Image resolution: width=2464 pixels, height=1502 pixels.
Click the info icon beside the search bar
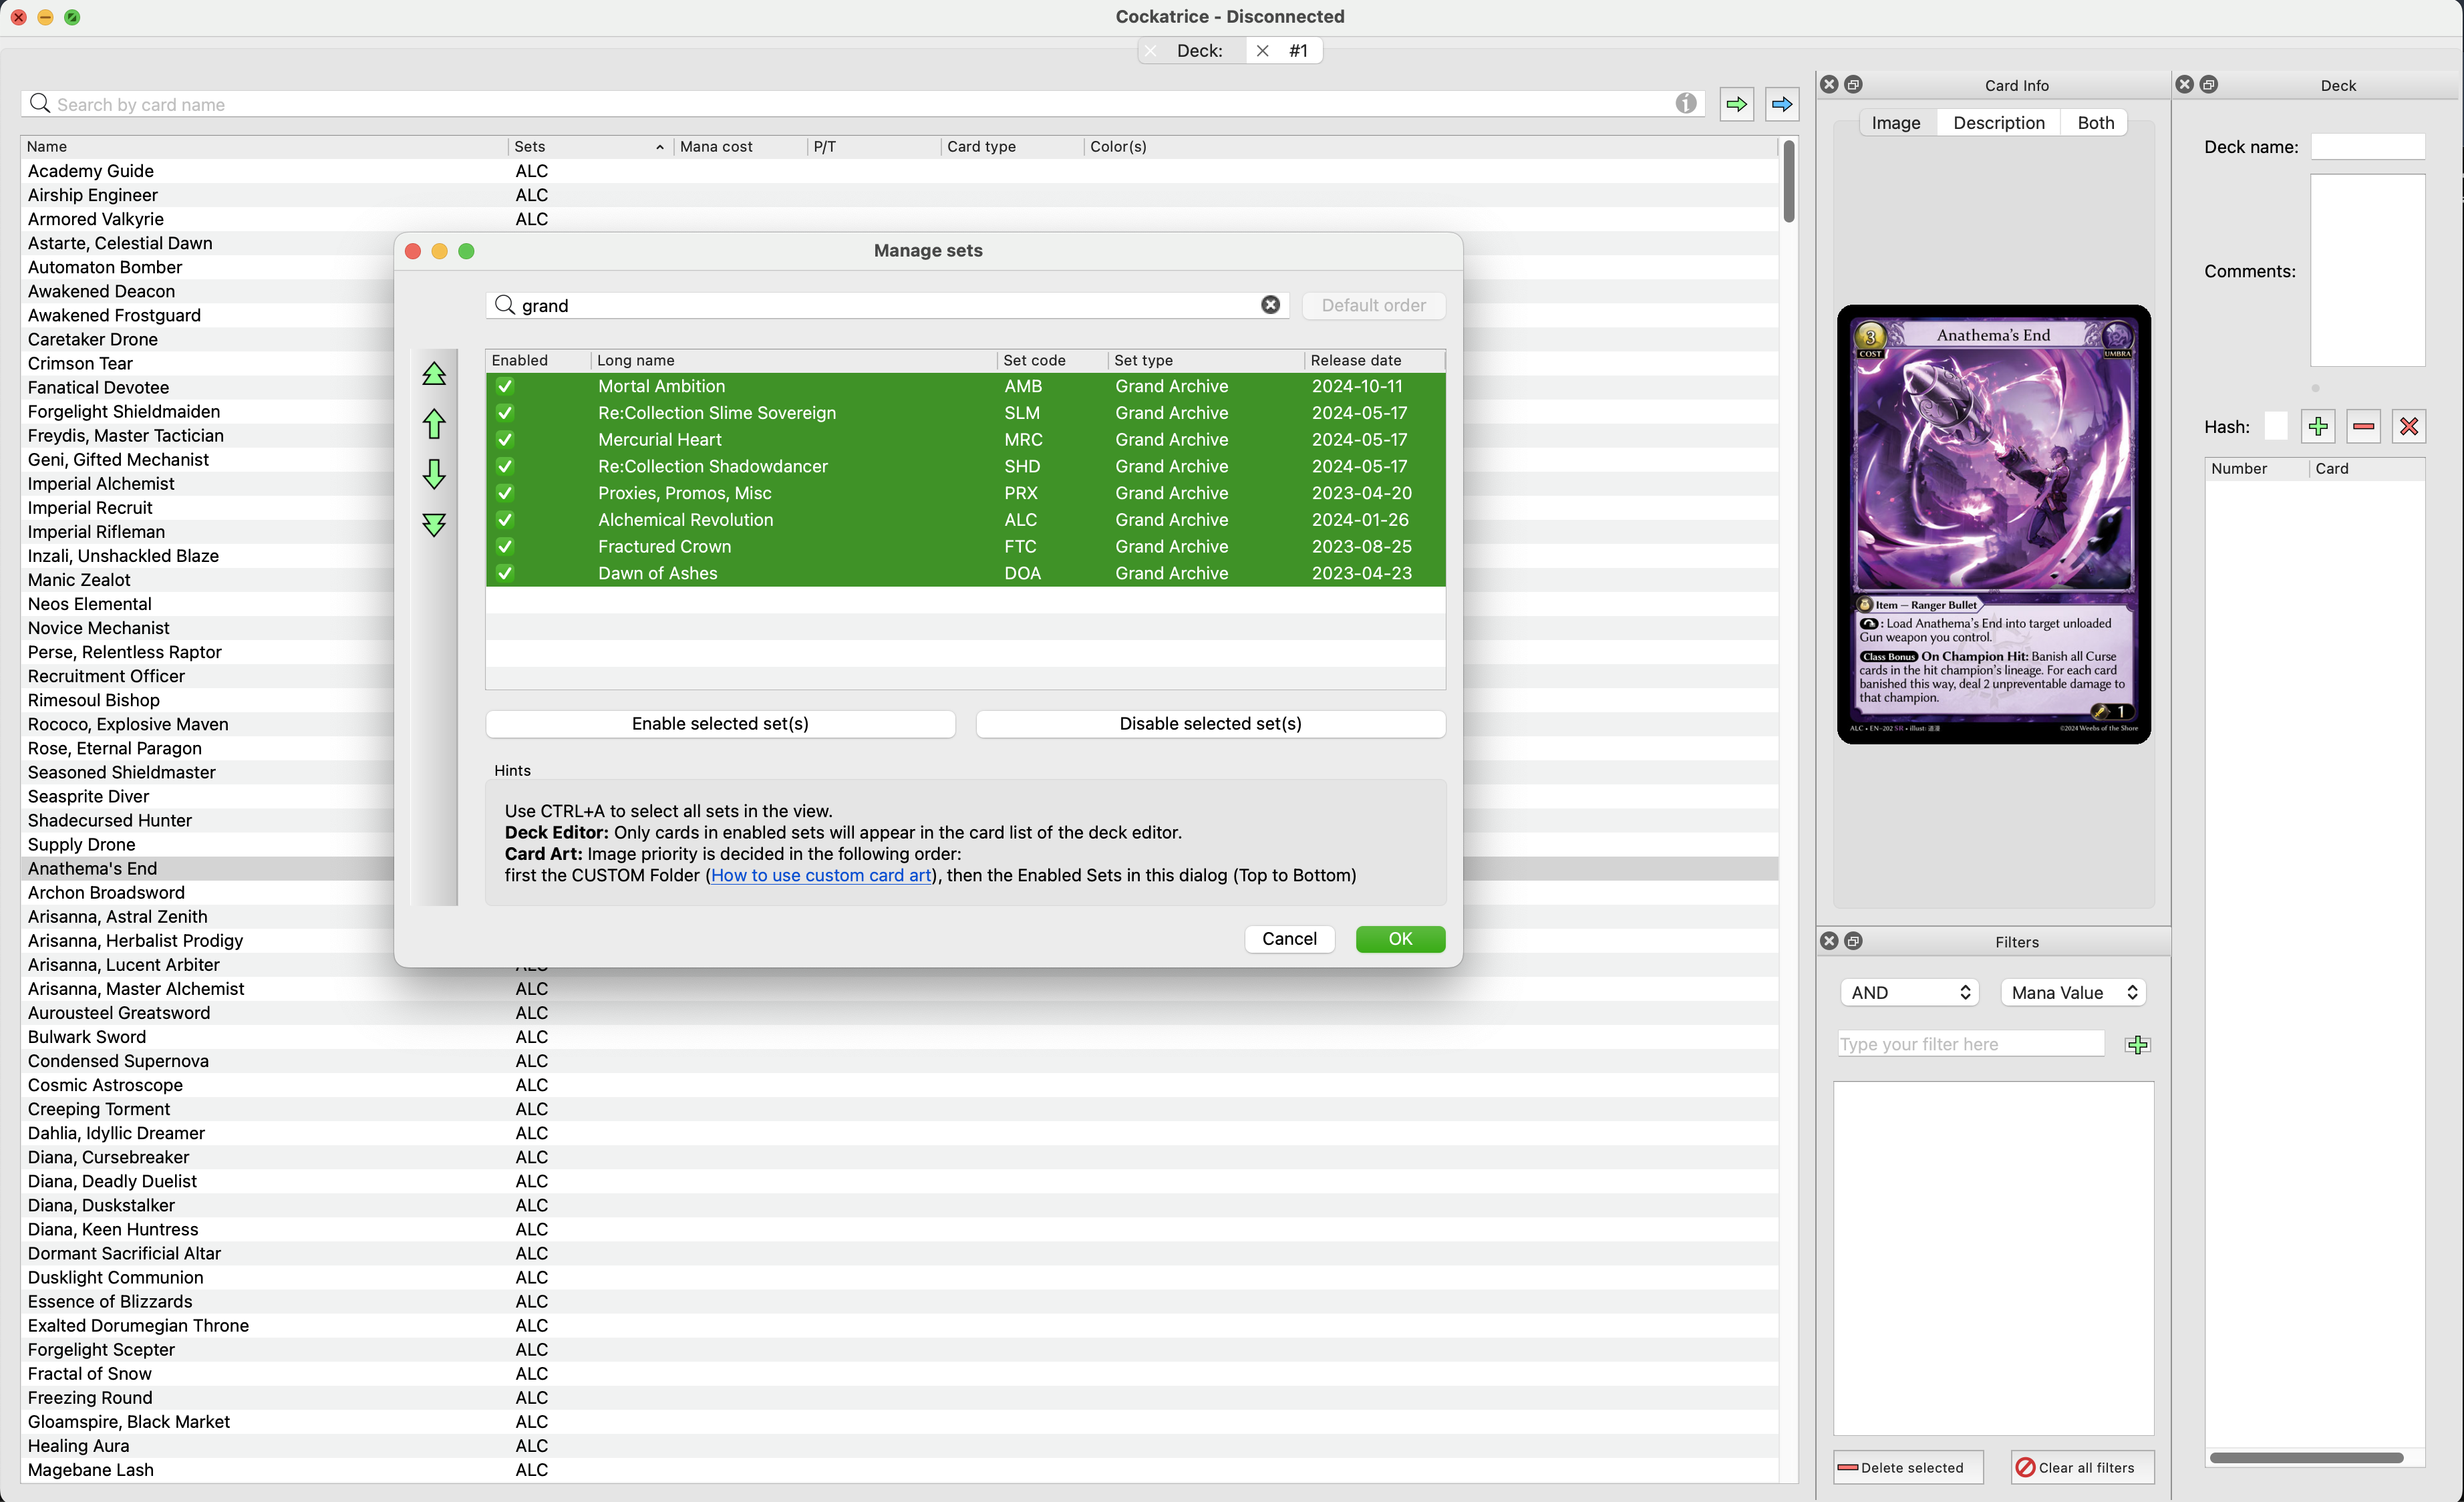1687,103
